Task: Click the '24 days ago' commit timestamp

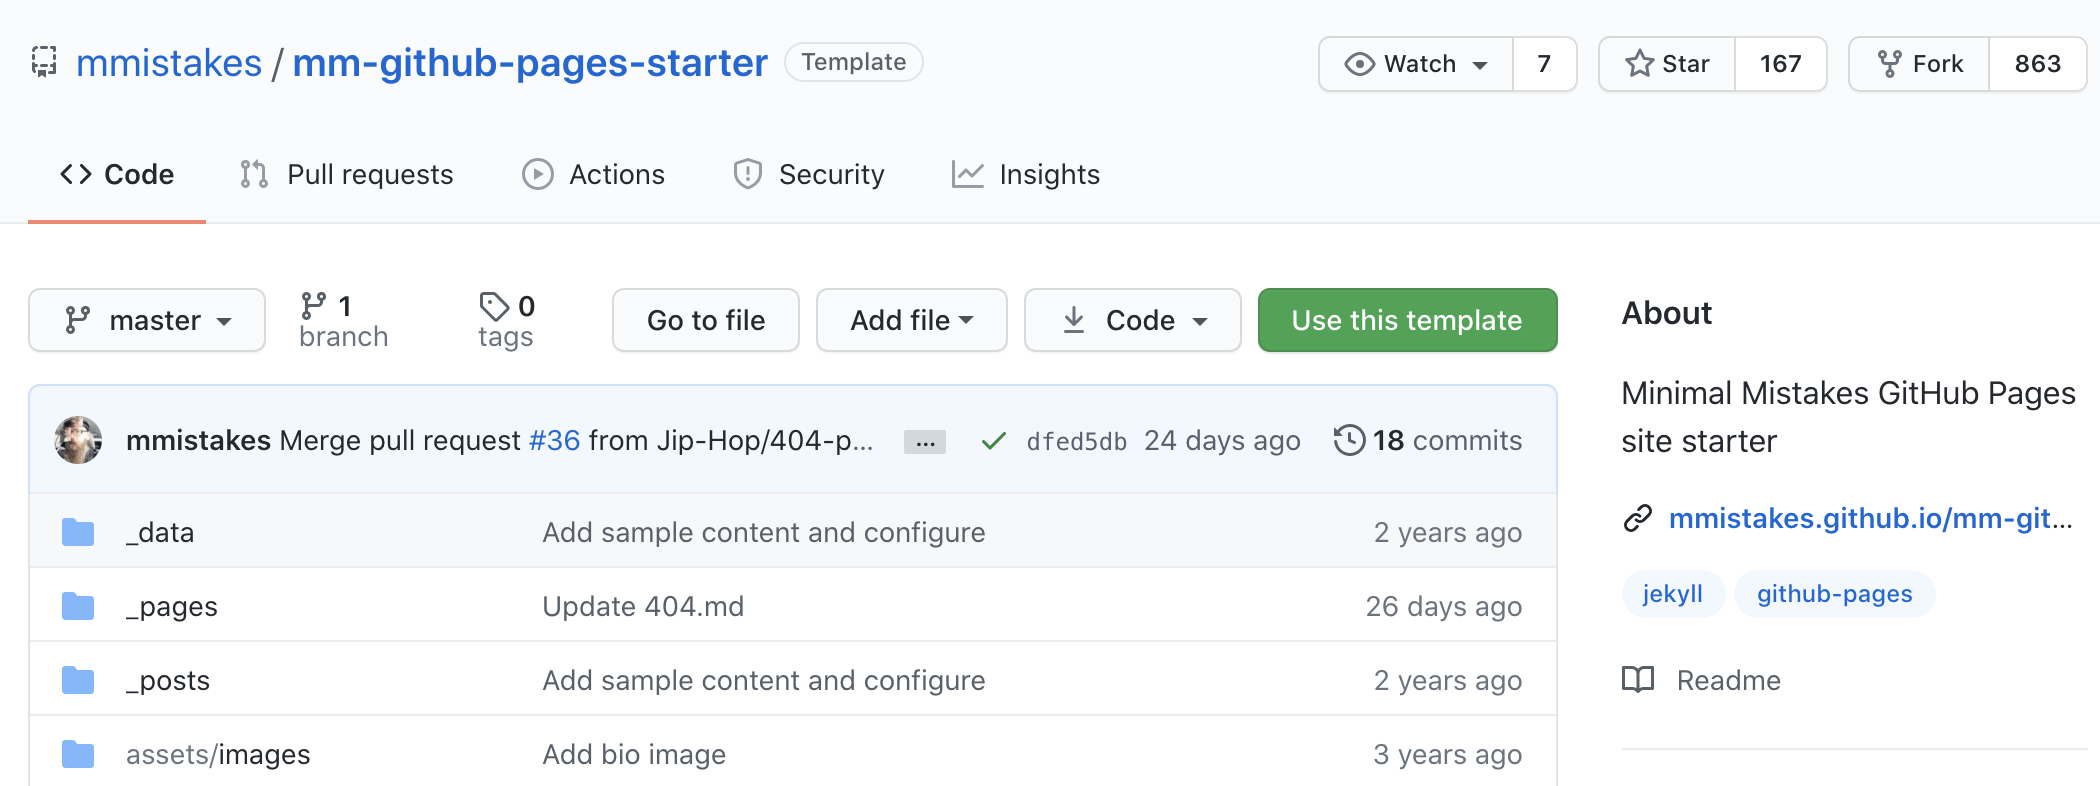Action: pyautogui.click(x=1222, y=440)
